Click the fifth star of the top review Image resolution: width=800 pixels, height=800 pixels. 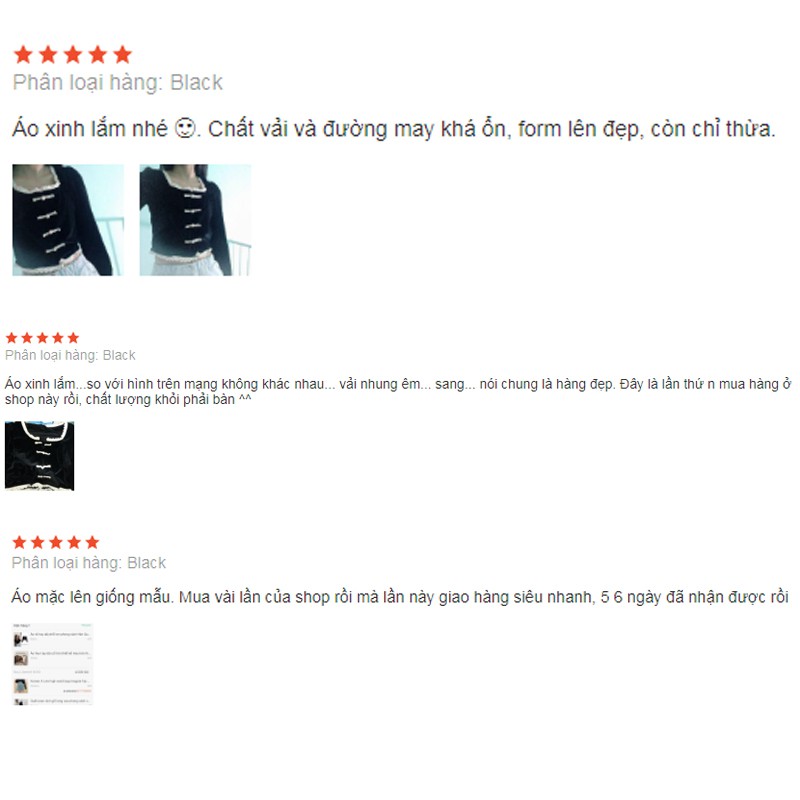[x=122, y=55]
